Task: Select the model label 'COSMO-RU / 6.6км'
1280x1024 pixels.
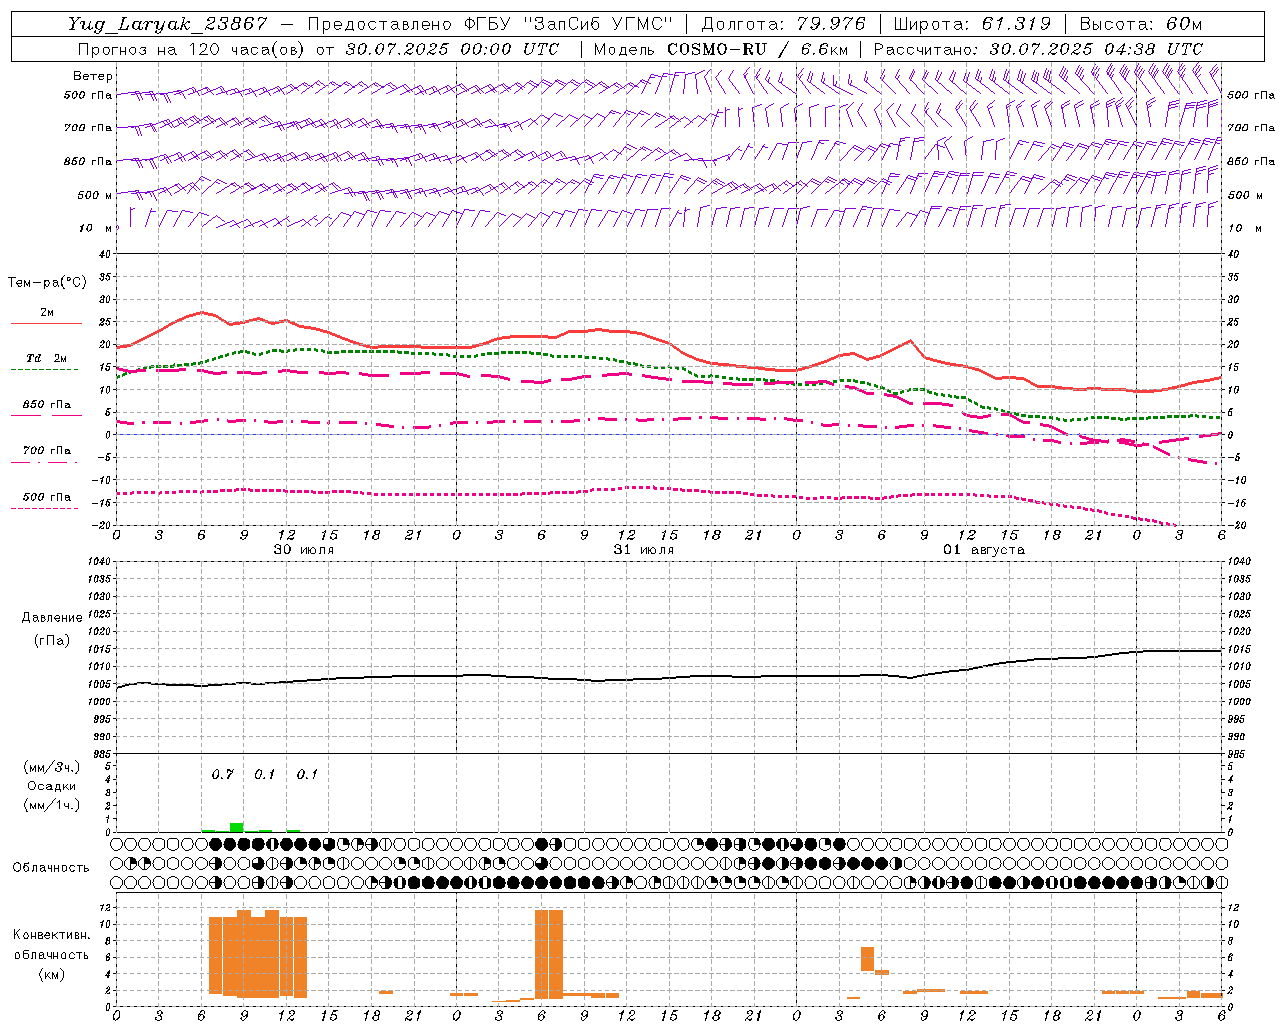Action: pyautogui.click(x=757, y=49)
